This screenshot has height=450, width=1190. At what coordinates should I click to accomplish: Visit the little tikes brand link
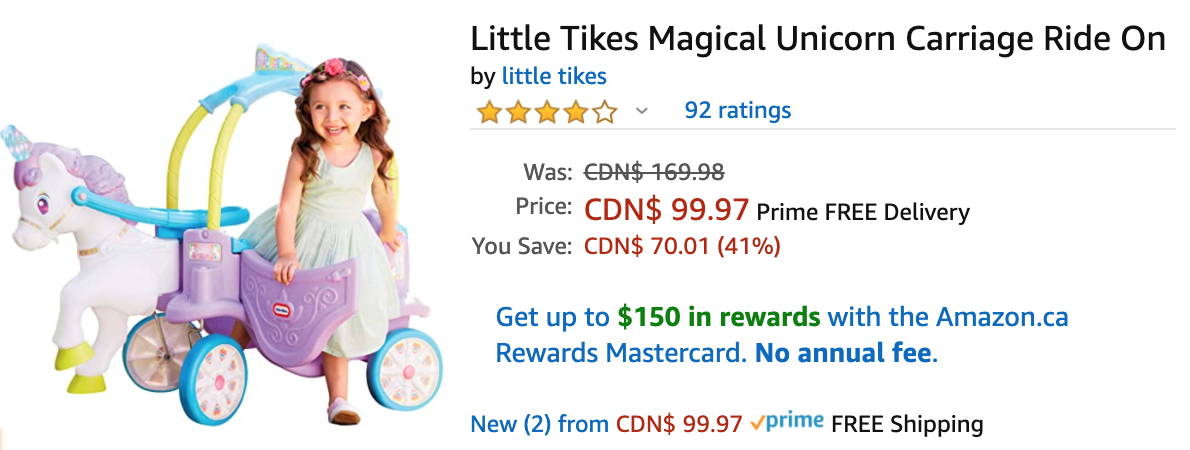(x=554, y=76)
